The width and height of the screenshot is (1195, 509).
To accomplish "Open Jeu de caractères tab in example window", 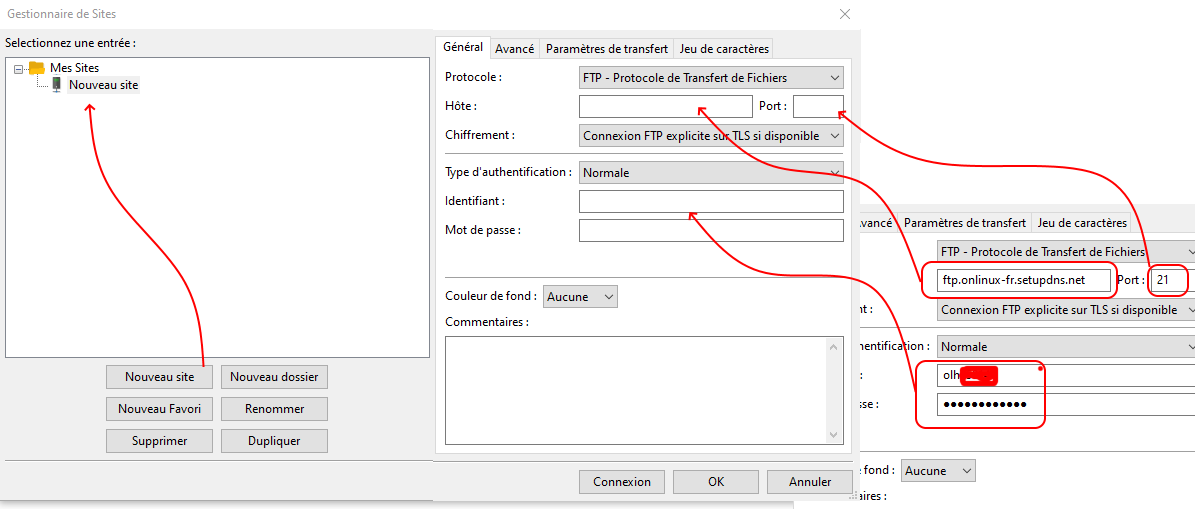I will pos(1081,223).
